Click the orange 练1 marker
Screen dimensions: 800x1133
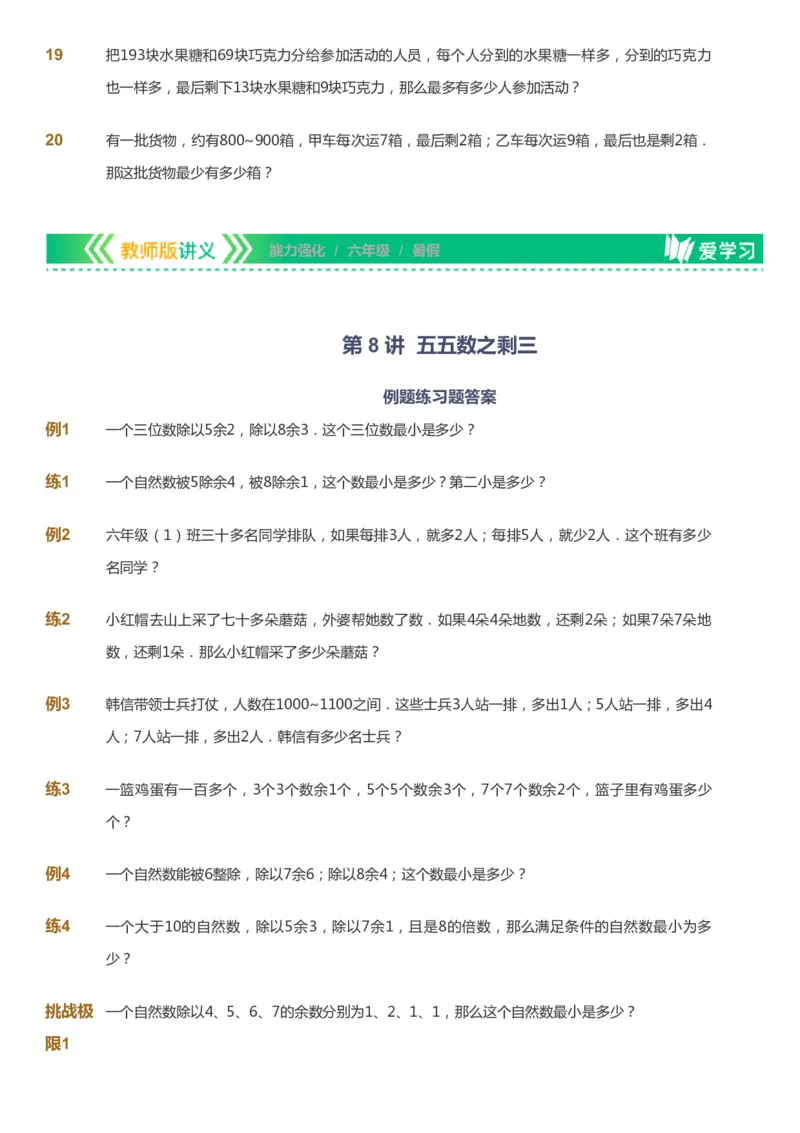(60, 481)
